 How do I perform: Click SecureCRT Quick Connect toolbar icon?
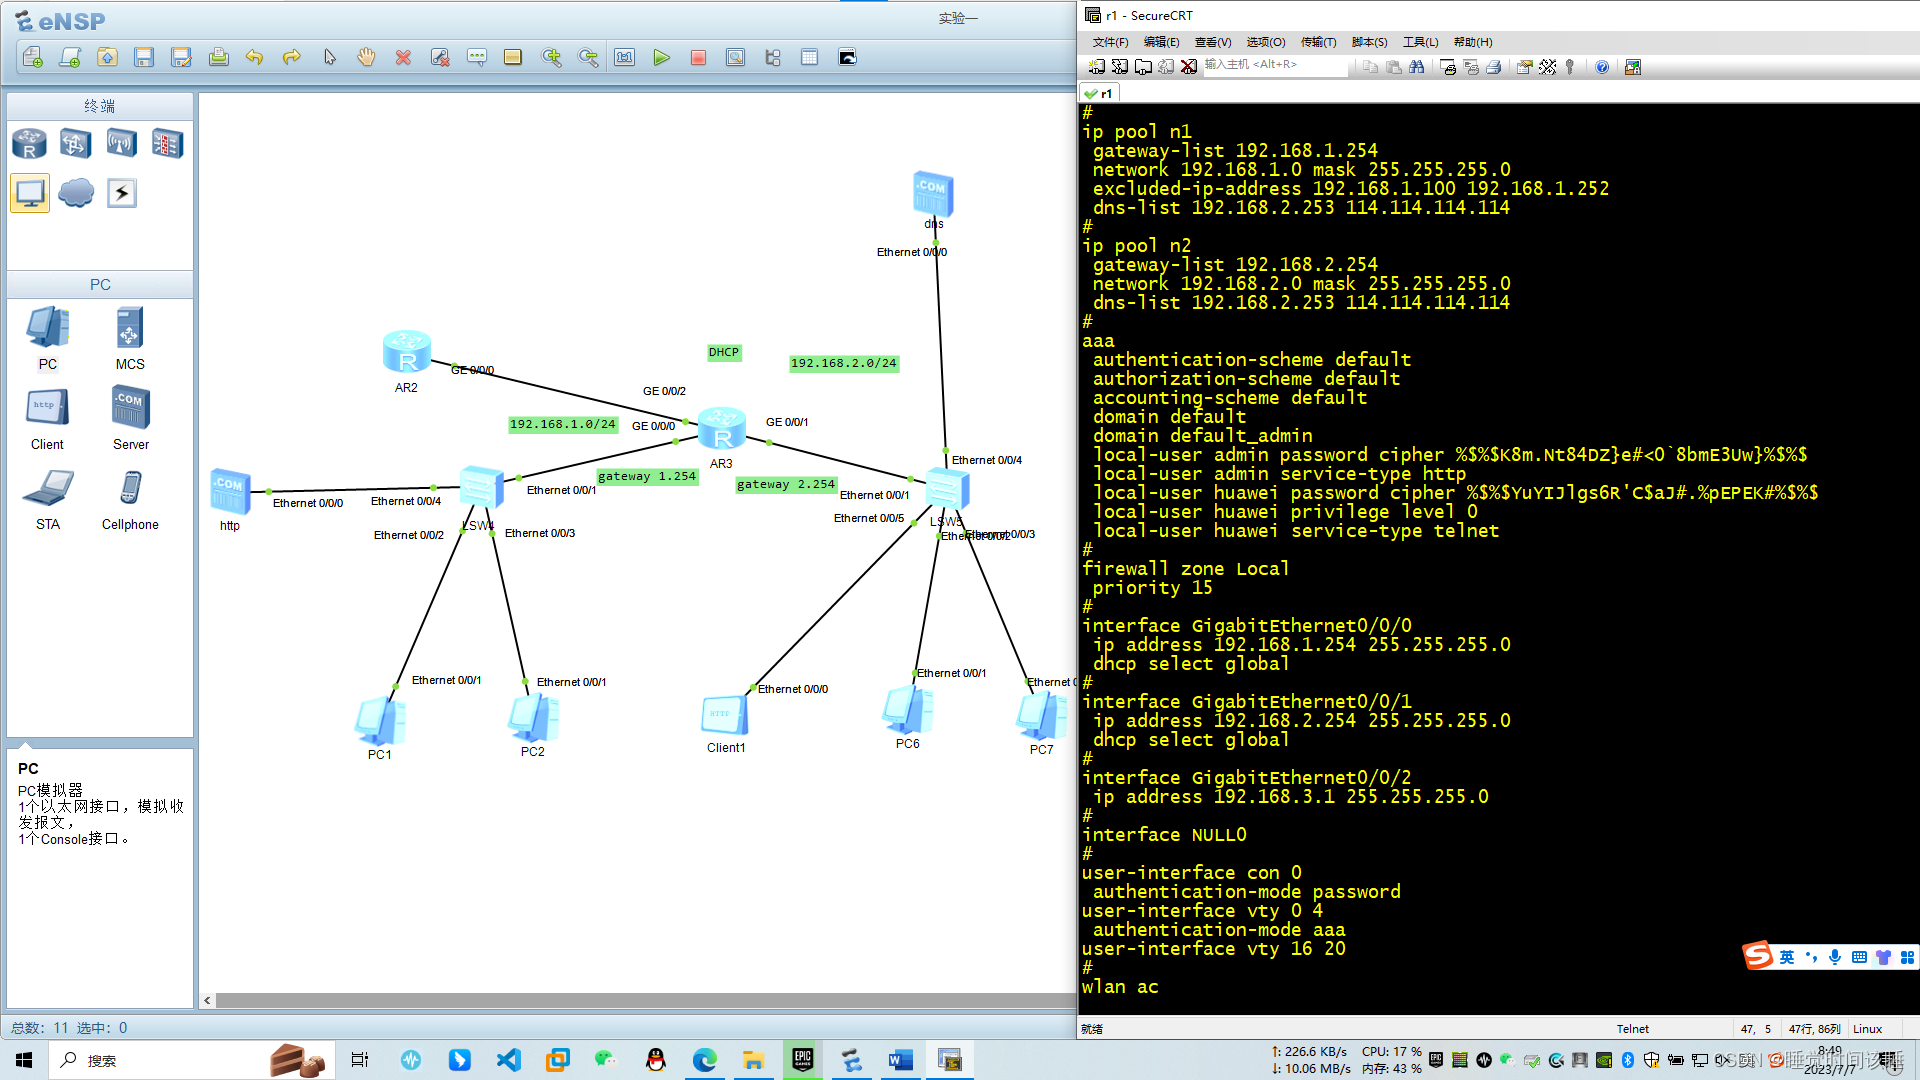click(x=1120, y=67)
